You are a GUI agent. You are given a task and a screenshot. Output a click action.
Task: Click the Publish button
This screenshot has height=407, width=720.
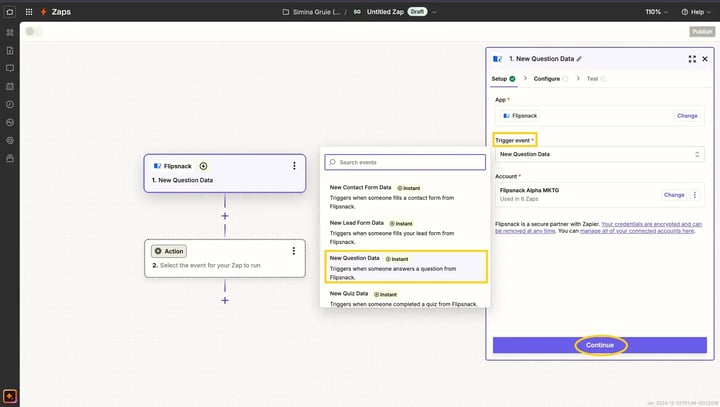point(702,31)
